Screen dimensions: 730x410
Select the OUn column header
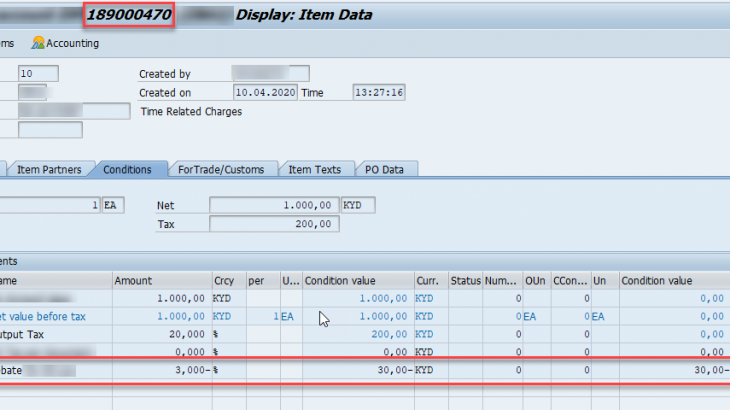tap(537, 281)
